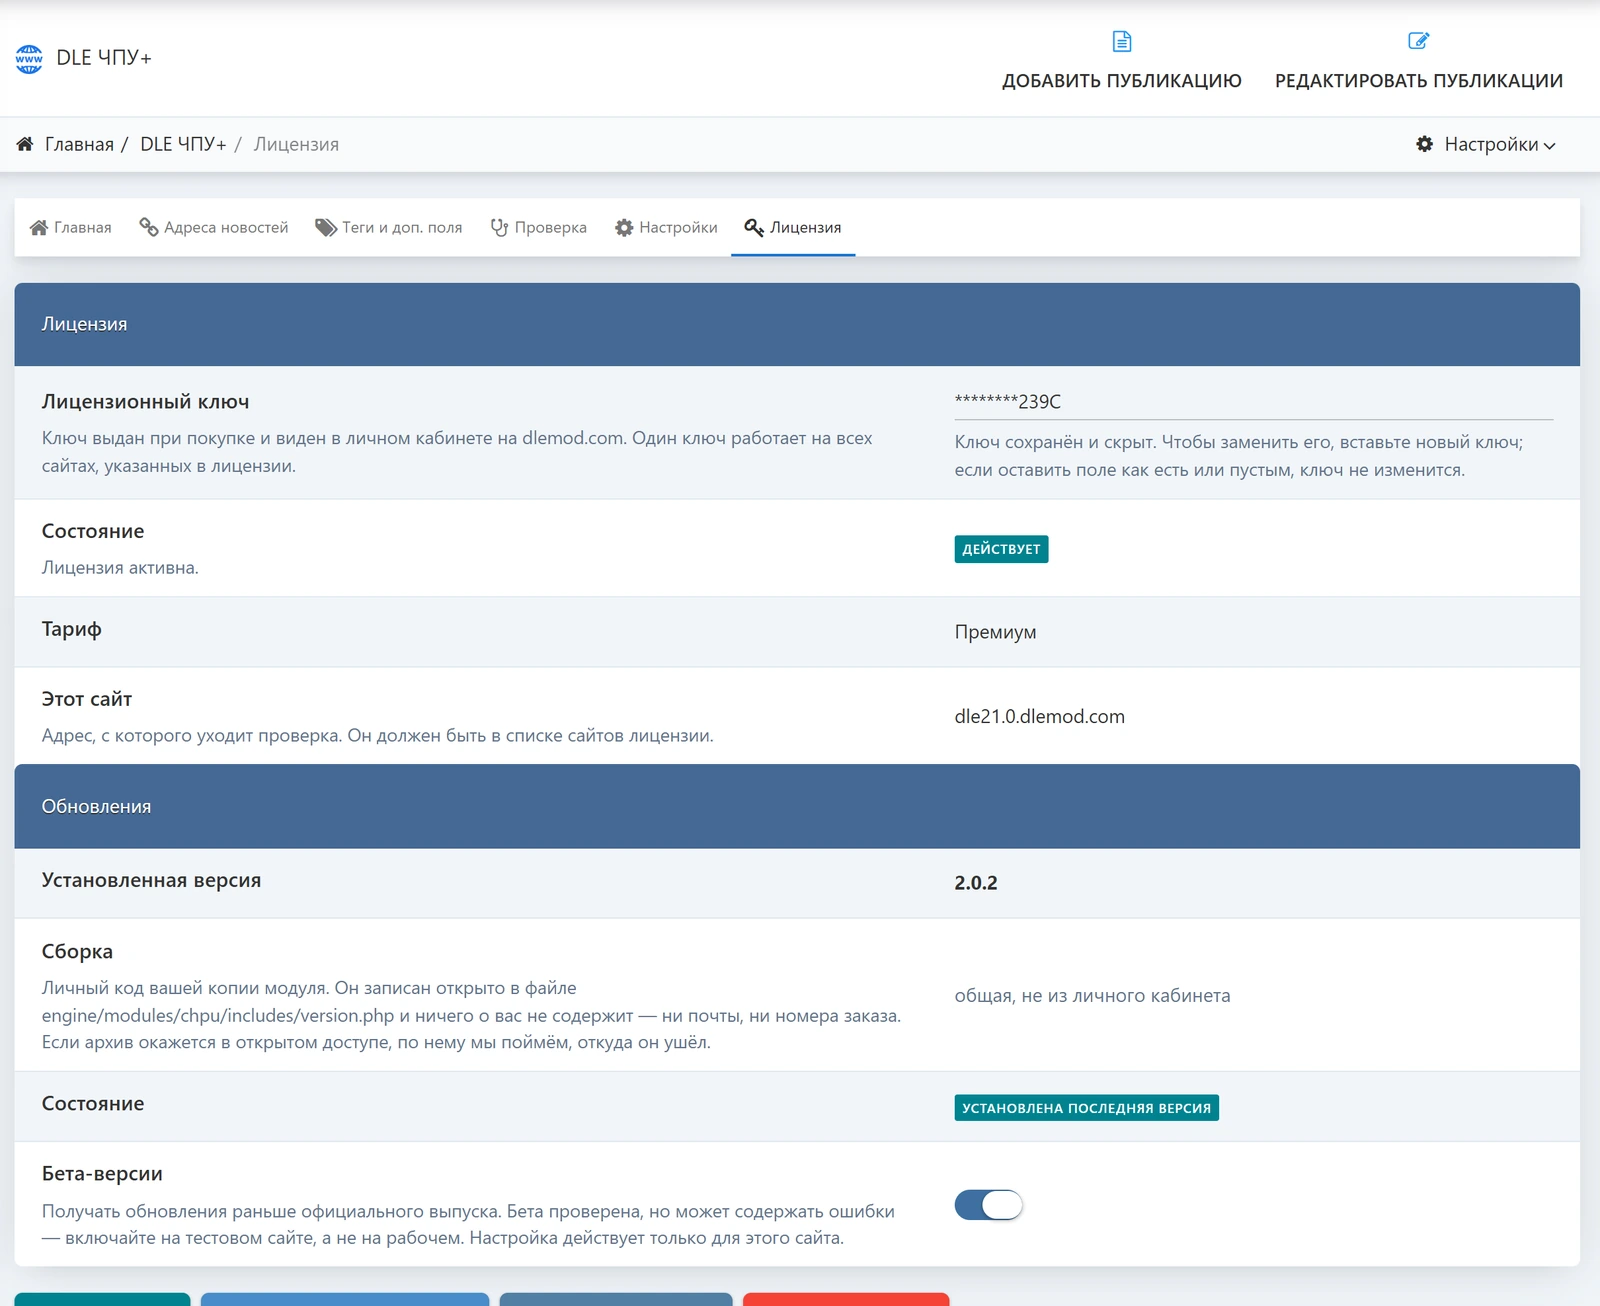
Task: Click stethoscope icon in Проверка tab
Action: (500, 228)
